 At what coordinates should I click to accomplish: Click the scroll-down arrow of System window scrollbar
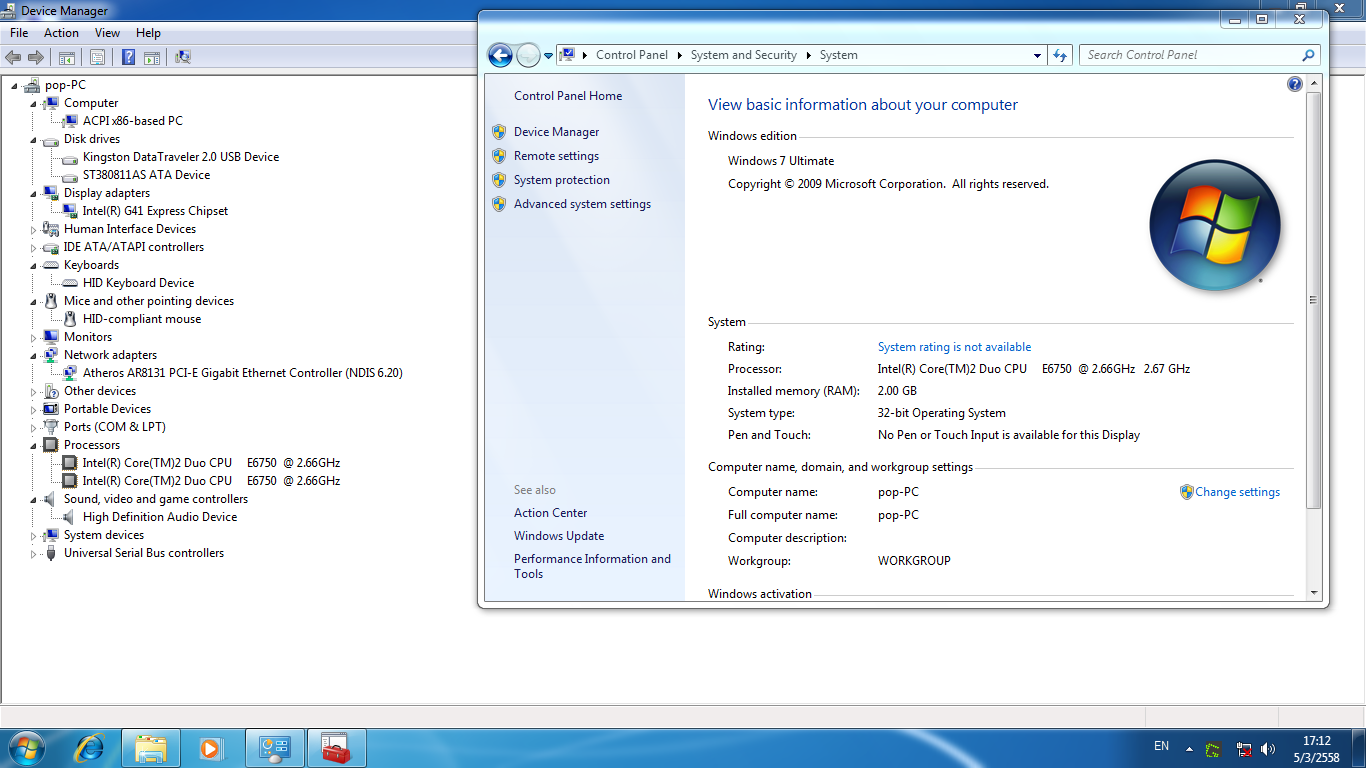click(1314, 593)
